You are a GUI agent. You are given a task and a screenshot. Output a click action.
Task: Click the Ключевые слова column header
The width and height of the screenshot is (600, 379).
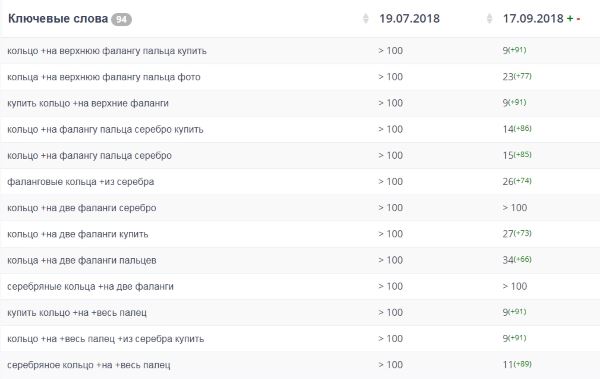(x=58, y=18)
